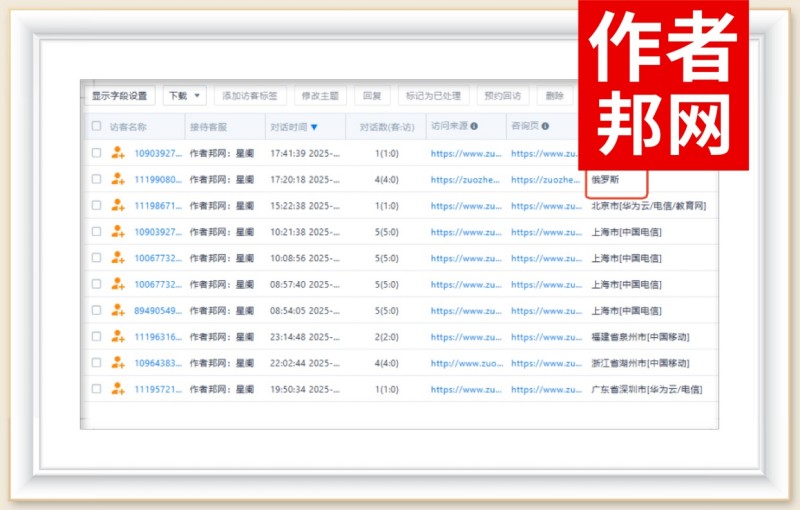Toggle the select-all checkbox in table header

click(x=96, y=127)
